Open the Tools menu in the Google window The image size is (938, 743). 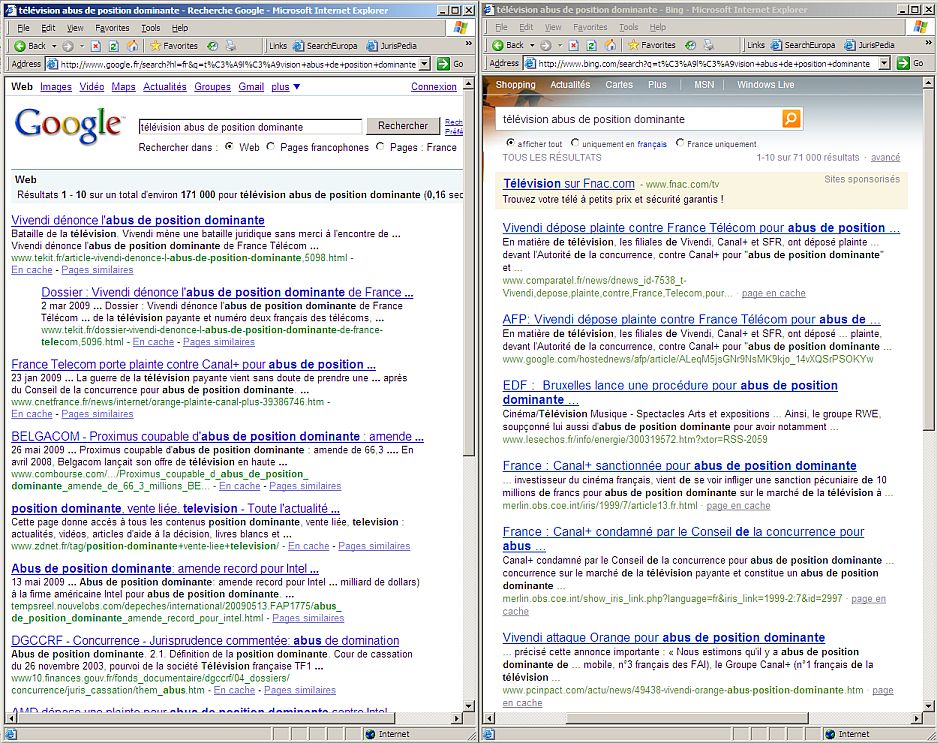[x=151, y=28]
